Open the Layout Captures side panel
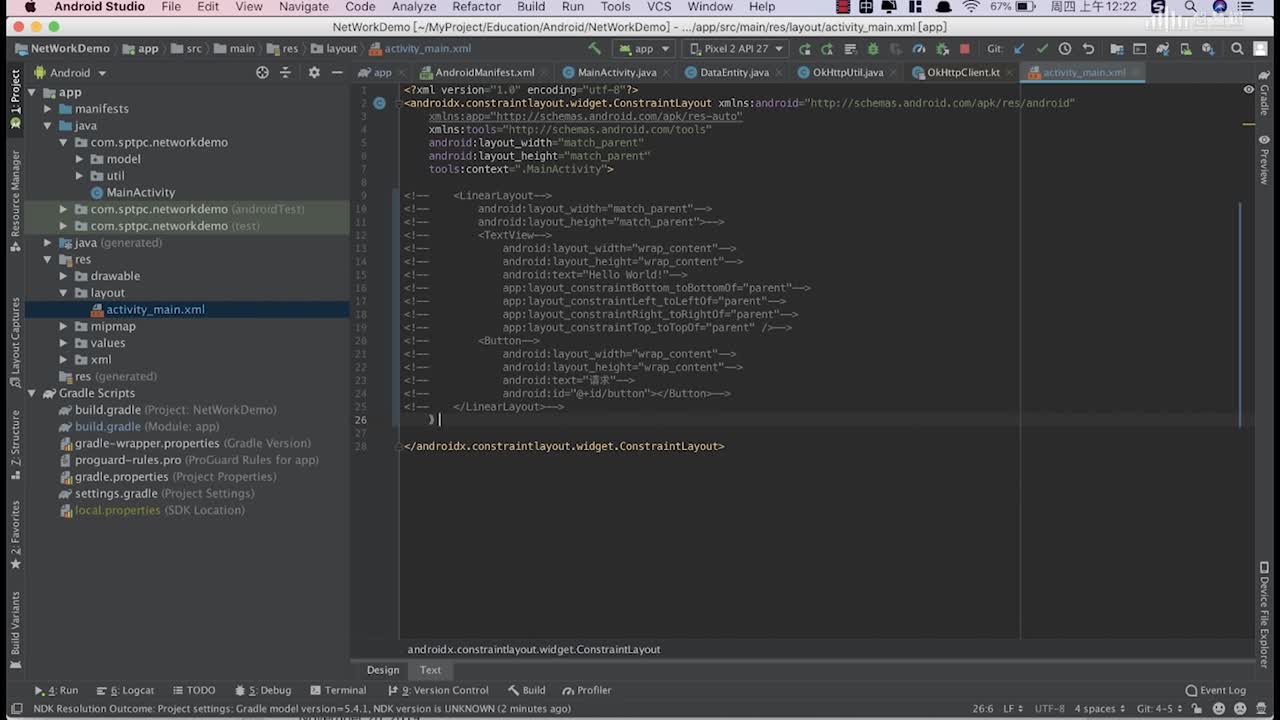 tap(15, 342)
